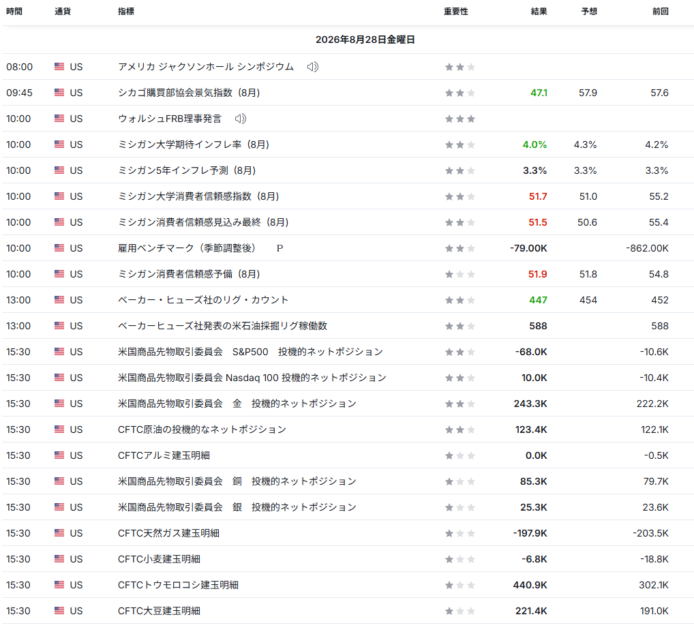
Task: Open S&P500 投機的ネットポジション event
Action: pos(251,352)
